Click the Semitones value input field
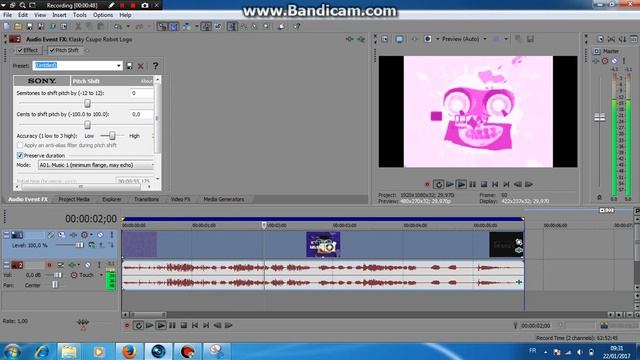 tap(141, 93)
